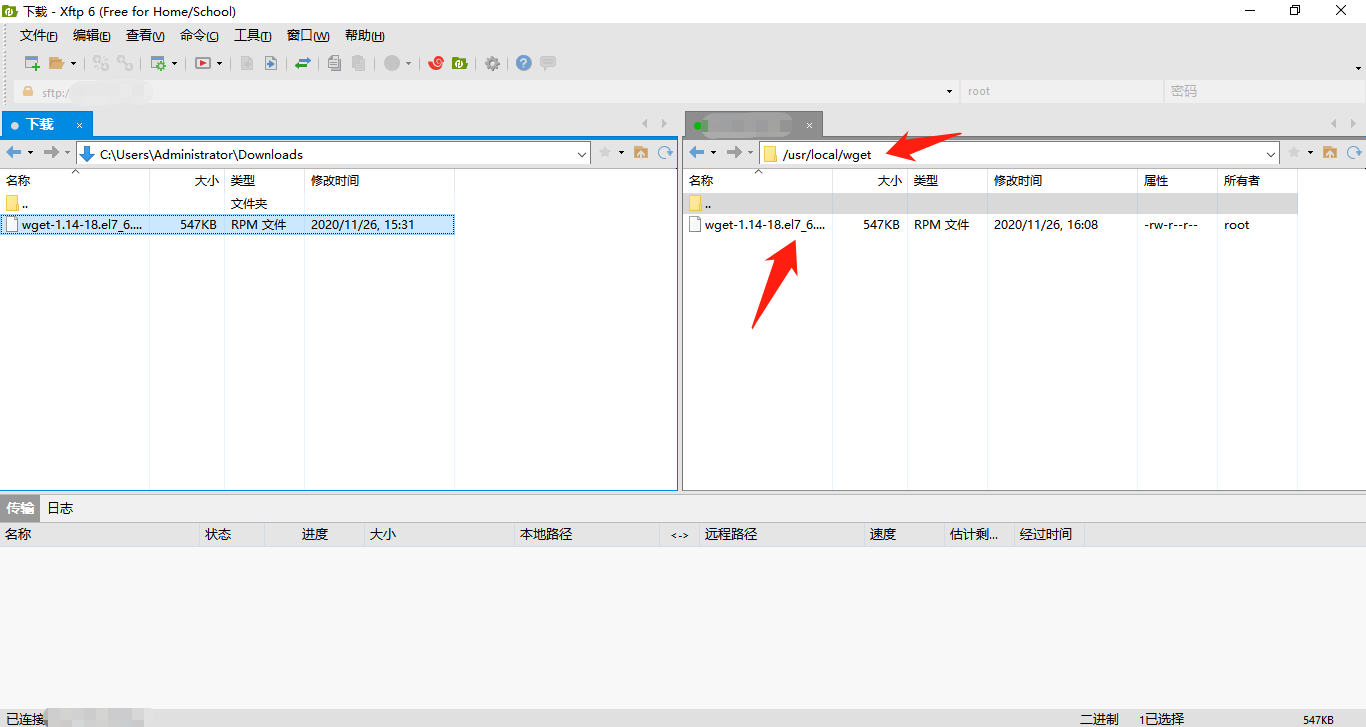This screenshot has height=727, width=1366.
Task: Close the 下载 tab
Action: pyautogui.click(x=82, y=125)
